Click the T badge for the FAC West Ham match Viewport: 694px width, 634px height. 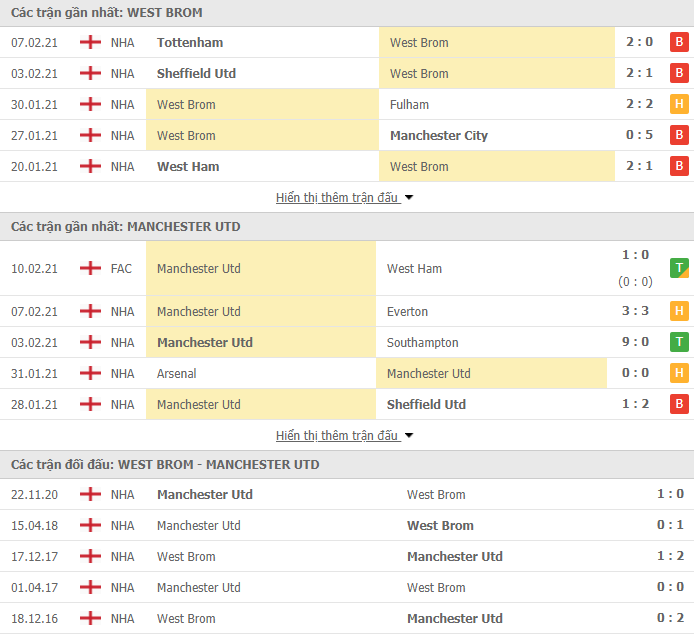[x=679, y=268]
